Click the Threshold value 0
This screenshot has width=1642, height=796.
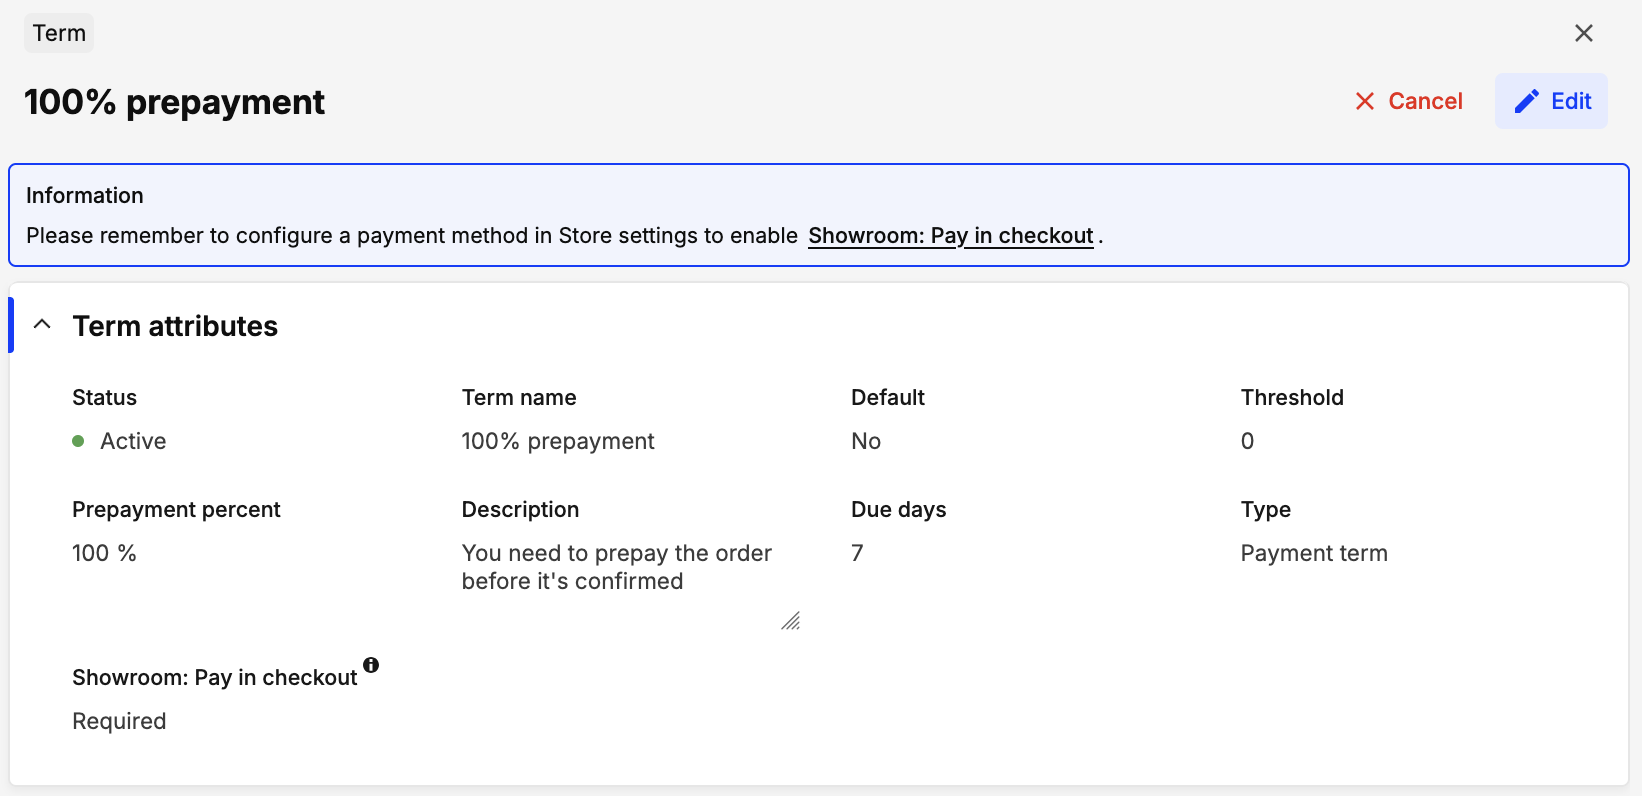point(1247,441)
